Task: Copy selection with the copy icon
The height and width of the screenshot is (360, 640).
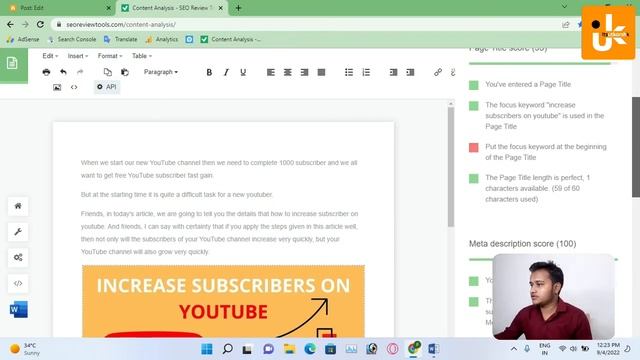Action: 107,72
